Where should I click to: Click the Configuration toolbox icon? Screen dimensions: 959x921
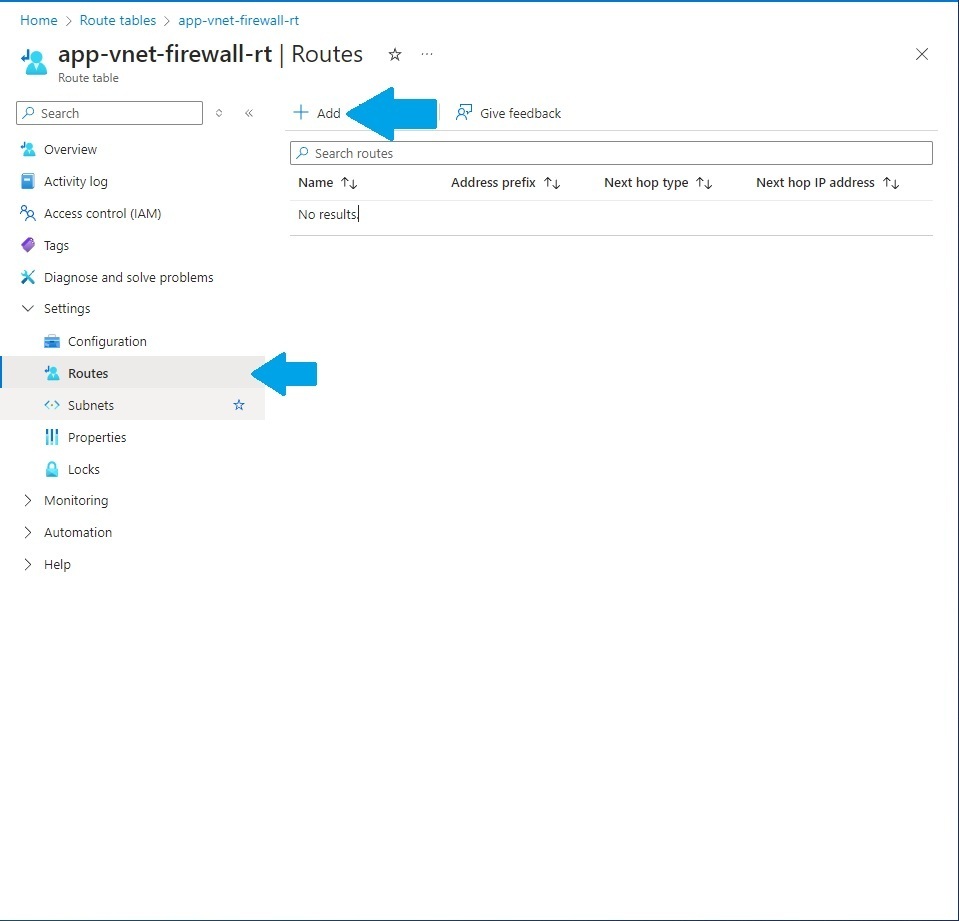[x=52, y=341]
